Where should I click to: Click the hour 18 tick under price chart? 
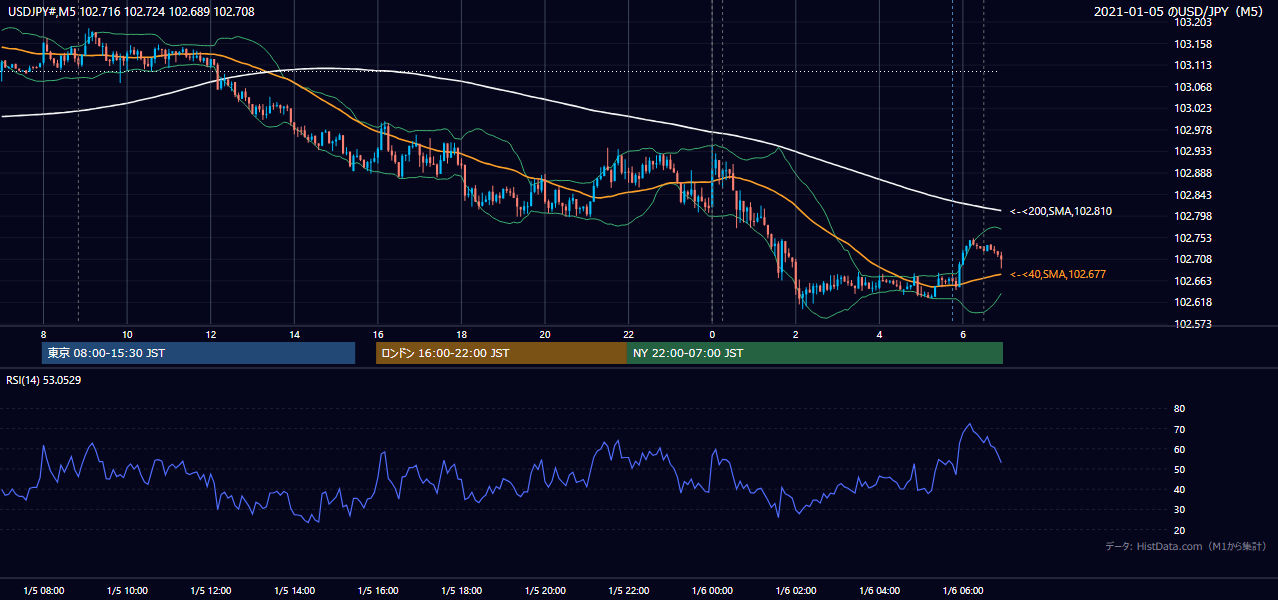[461, 334]
